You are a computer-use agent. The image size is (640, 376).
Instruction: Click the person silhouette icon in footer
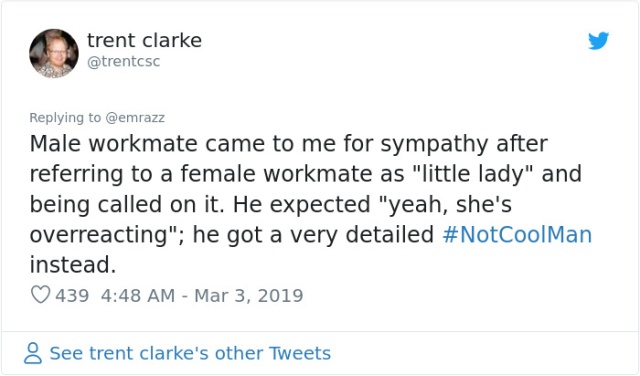33,353
